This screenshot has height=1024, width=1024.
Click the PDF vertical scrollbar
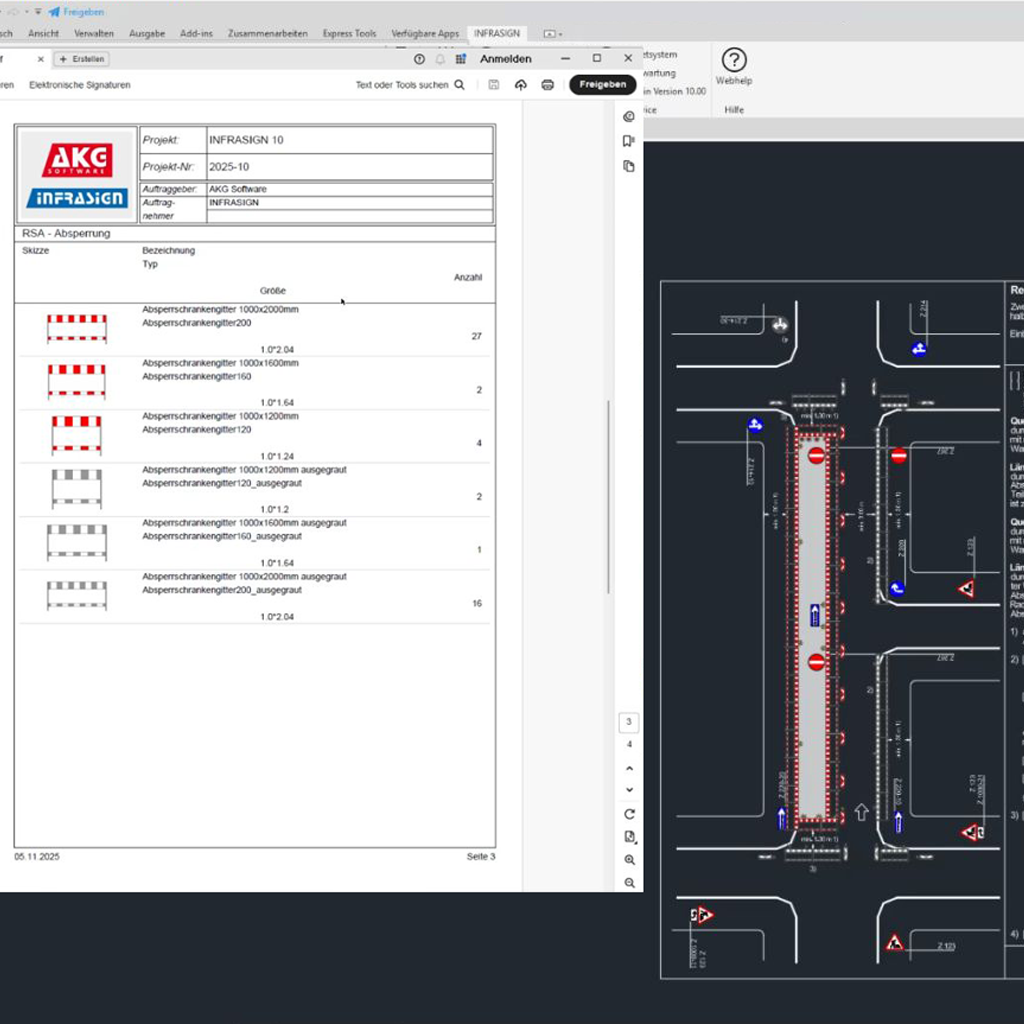pyautogui.click(x=608, y=495)
